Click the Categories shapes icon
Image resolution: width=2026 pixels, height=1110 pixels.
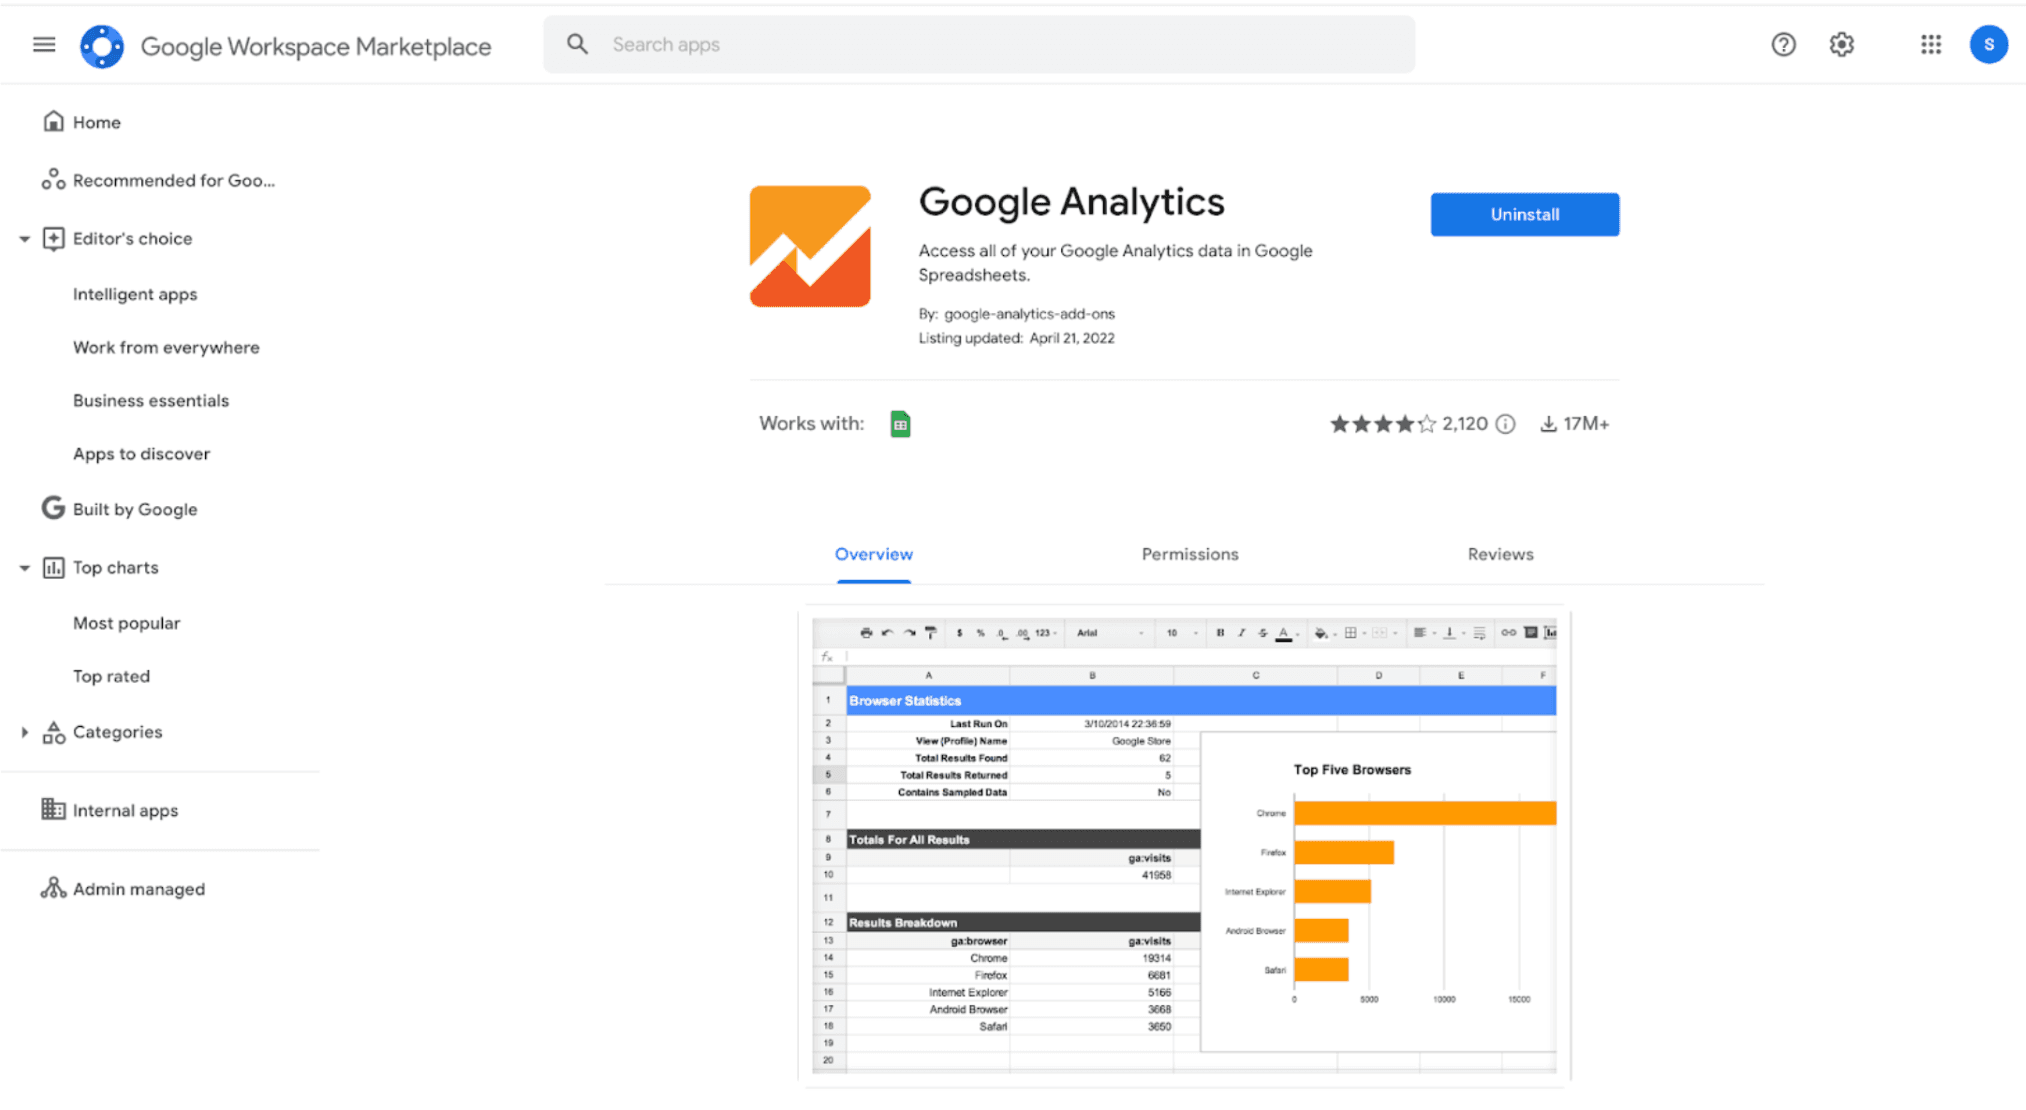(53, 732)
